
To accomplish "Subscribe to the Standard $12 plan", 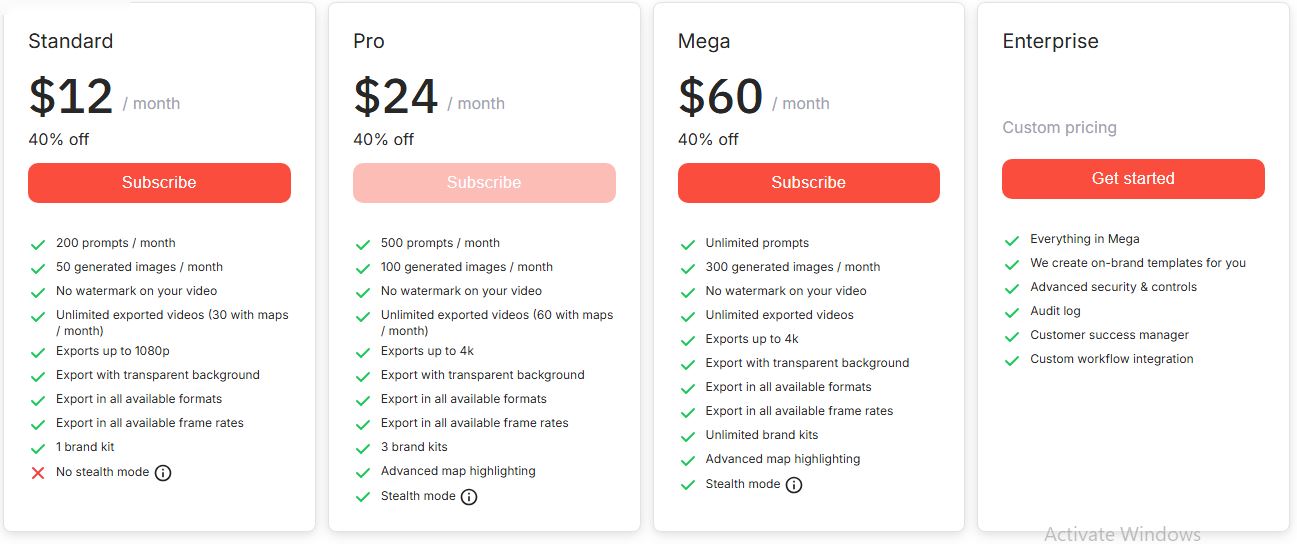I will (159, 183).
